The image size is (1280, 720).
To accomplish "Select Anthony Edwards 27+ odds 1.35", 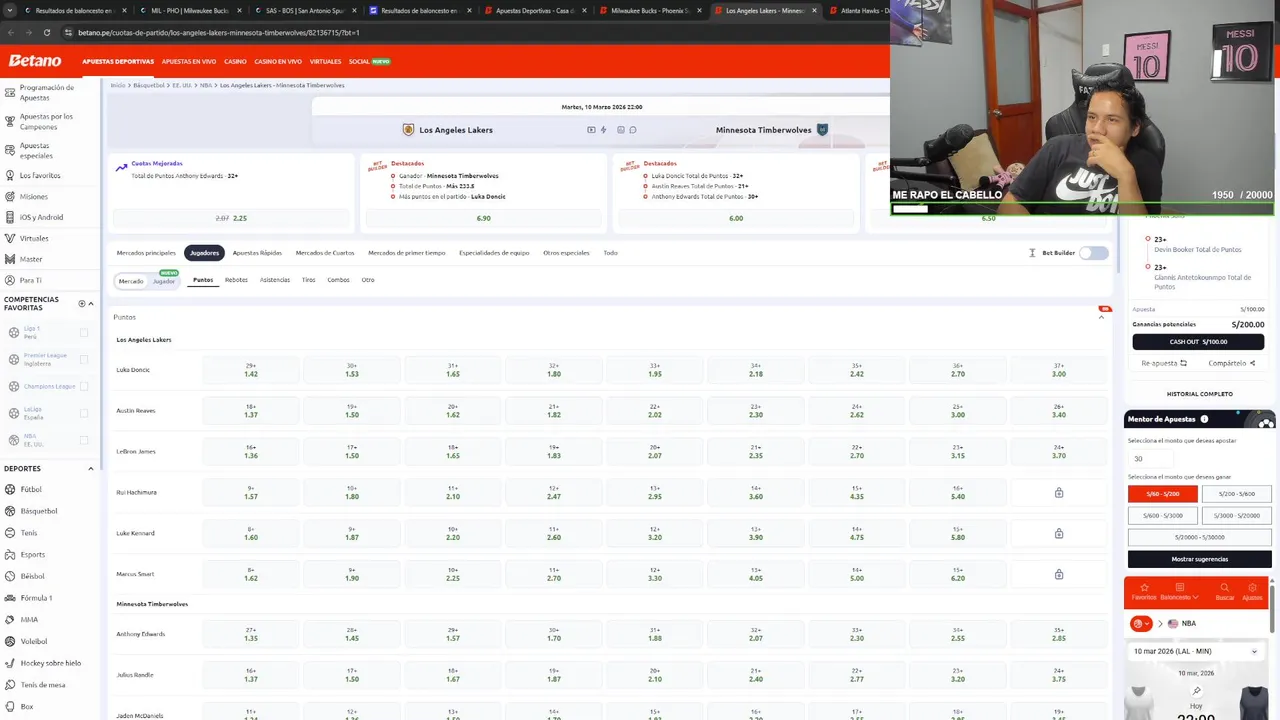I will click(251, 635).
